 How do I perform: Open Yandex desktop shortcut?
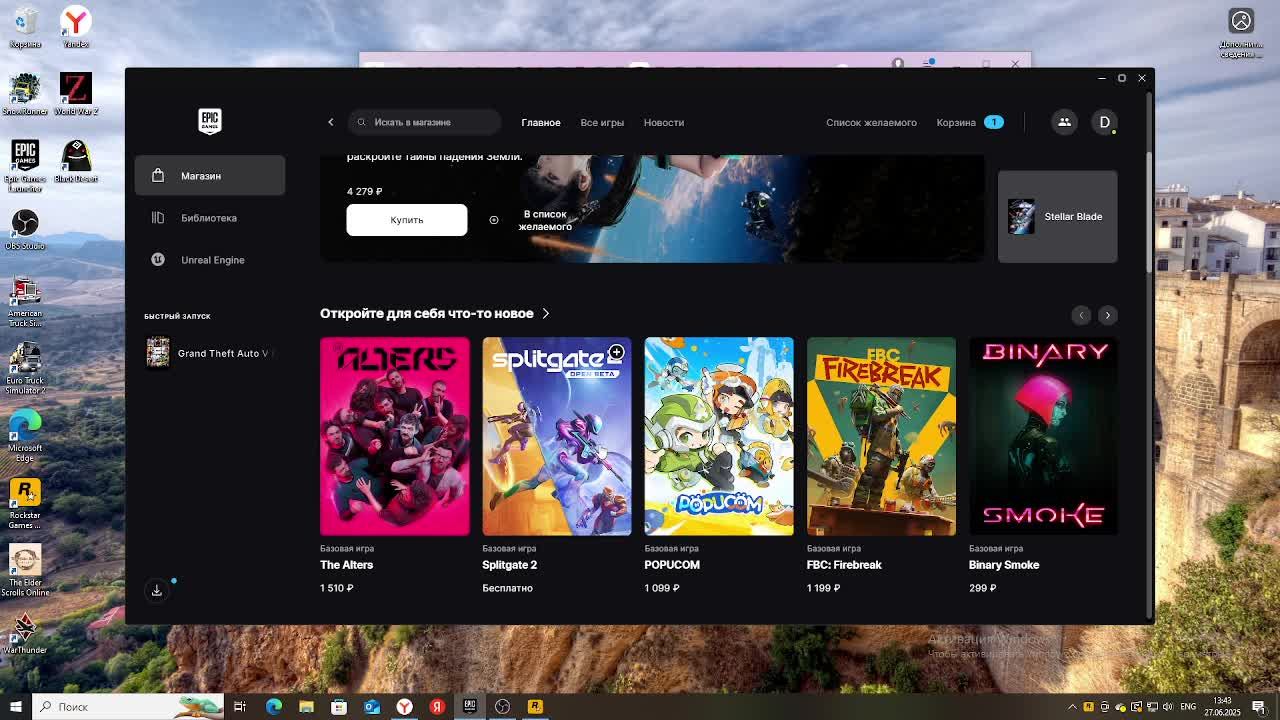pos(75,27)
